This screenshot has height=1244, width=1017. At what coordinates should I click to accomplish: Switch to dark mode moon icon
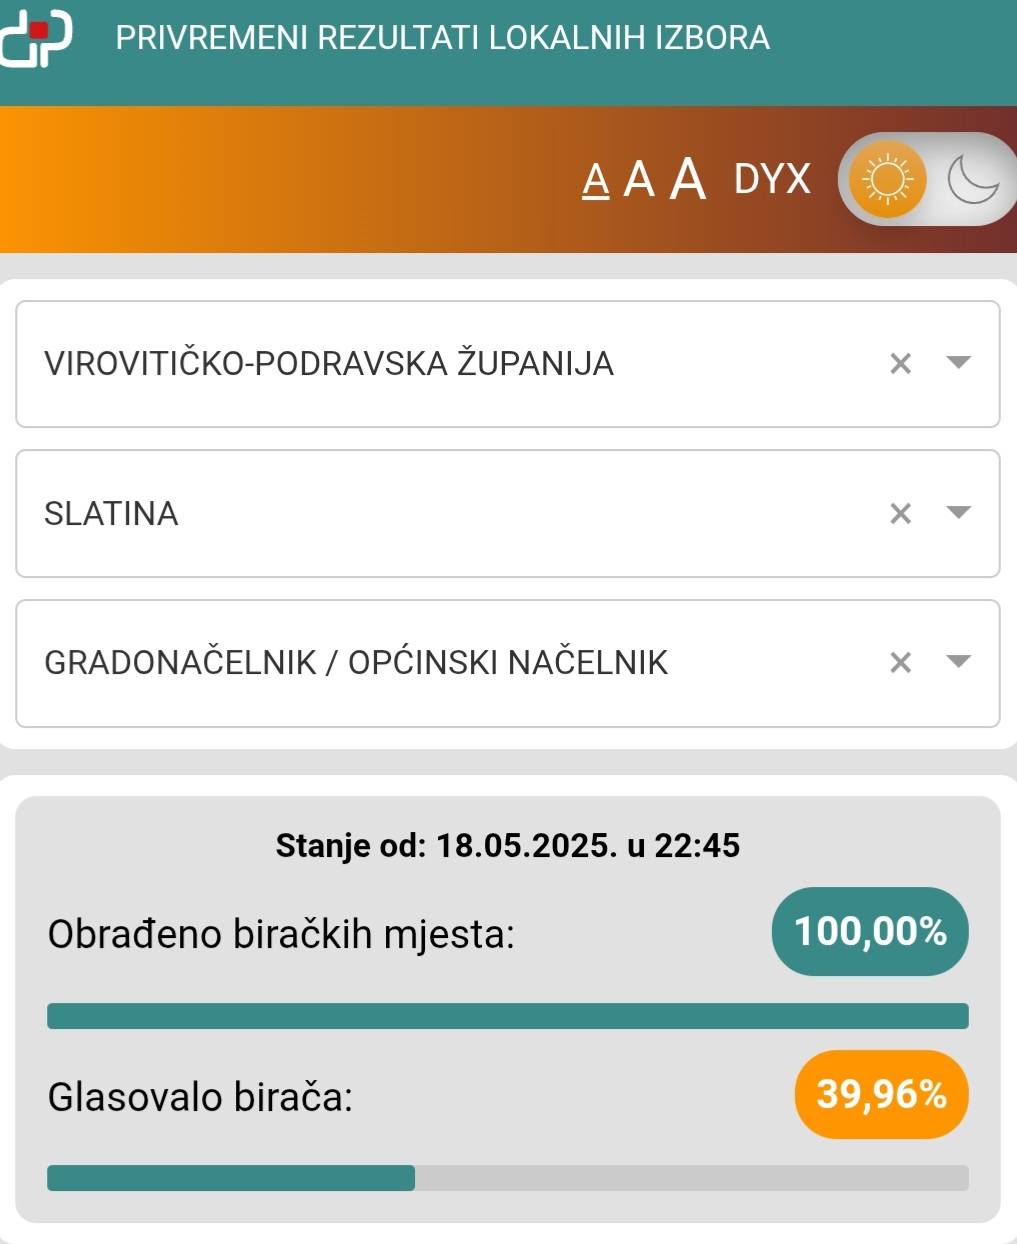972,180
